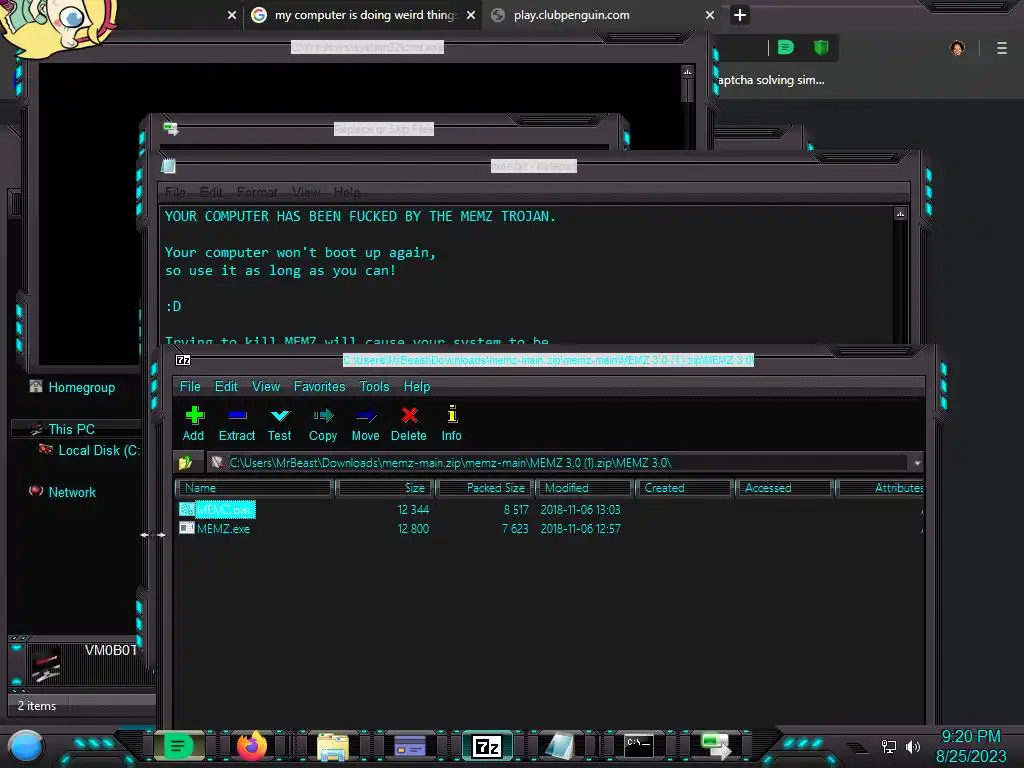The image size is (1024, 768).
Task: Click the MEMZ TROJAN text line in Notepad
Action: [x=360, y=216]
